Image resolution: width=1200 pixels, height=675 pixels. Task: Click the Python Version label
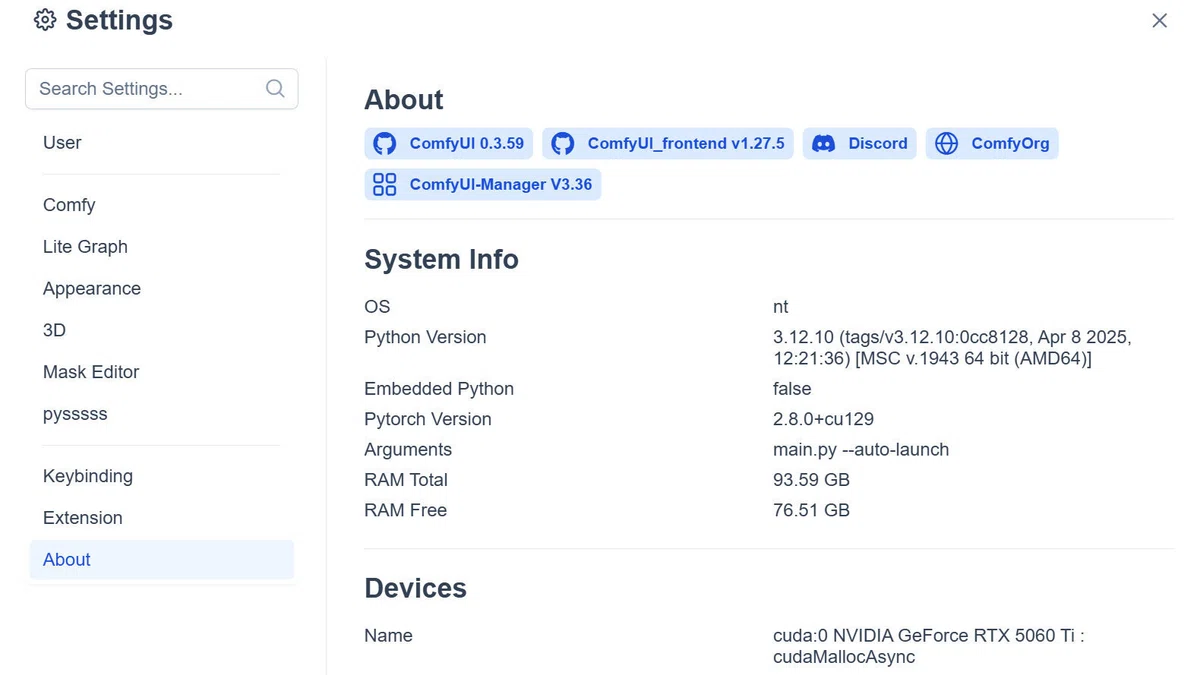(425, 338)
